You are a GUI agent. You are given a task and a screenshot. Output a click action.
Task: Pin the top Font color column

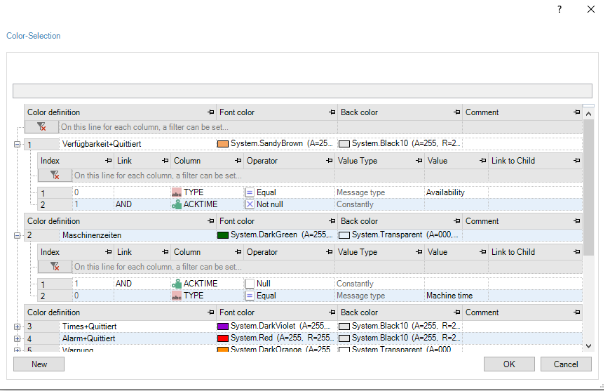tap(332, 112)
